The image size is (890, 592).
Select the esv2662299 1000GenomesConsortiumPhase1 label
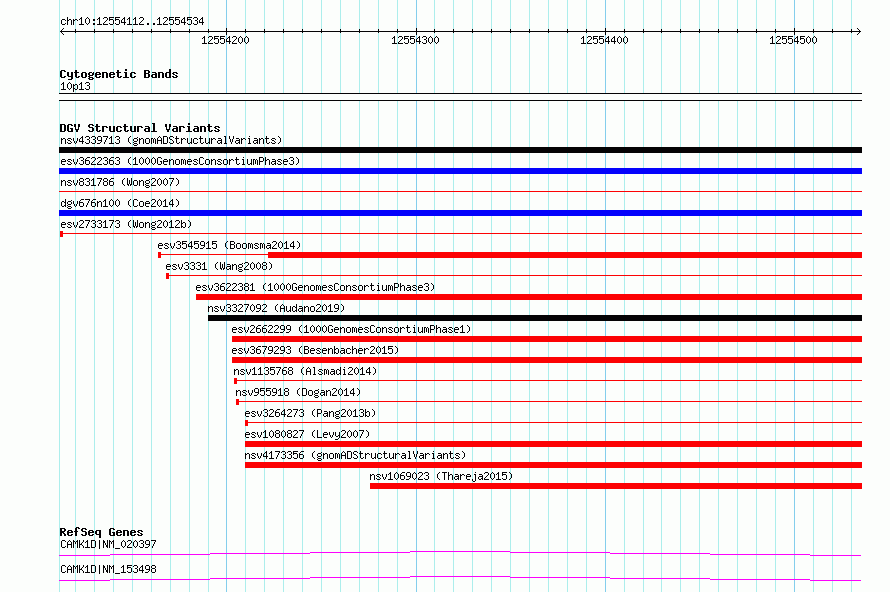pyautogui.click(x=351, y=329)
